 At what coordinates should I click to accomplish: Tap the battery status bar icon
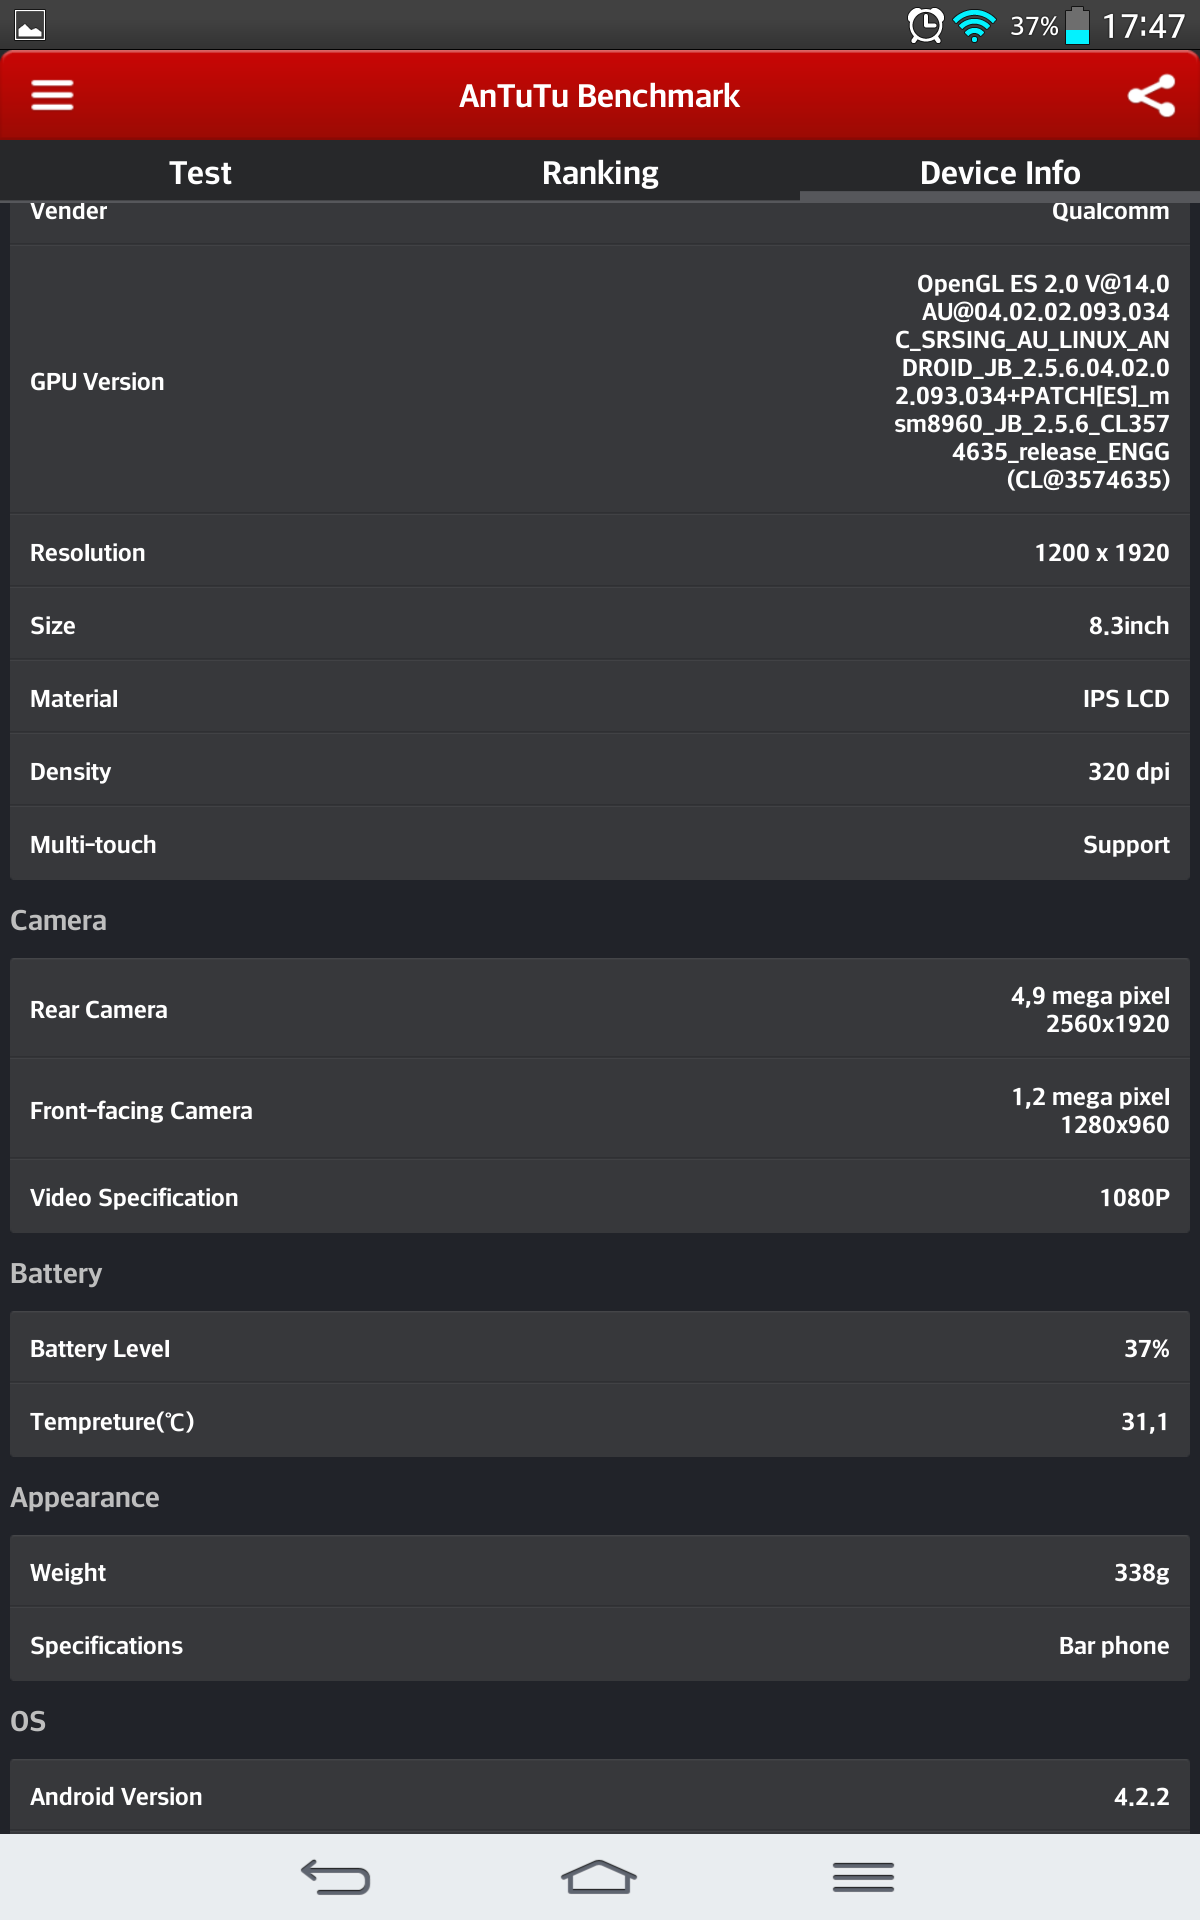click(1077, 25)
